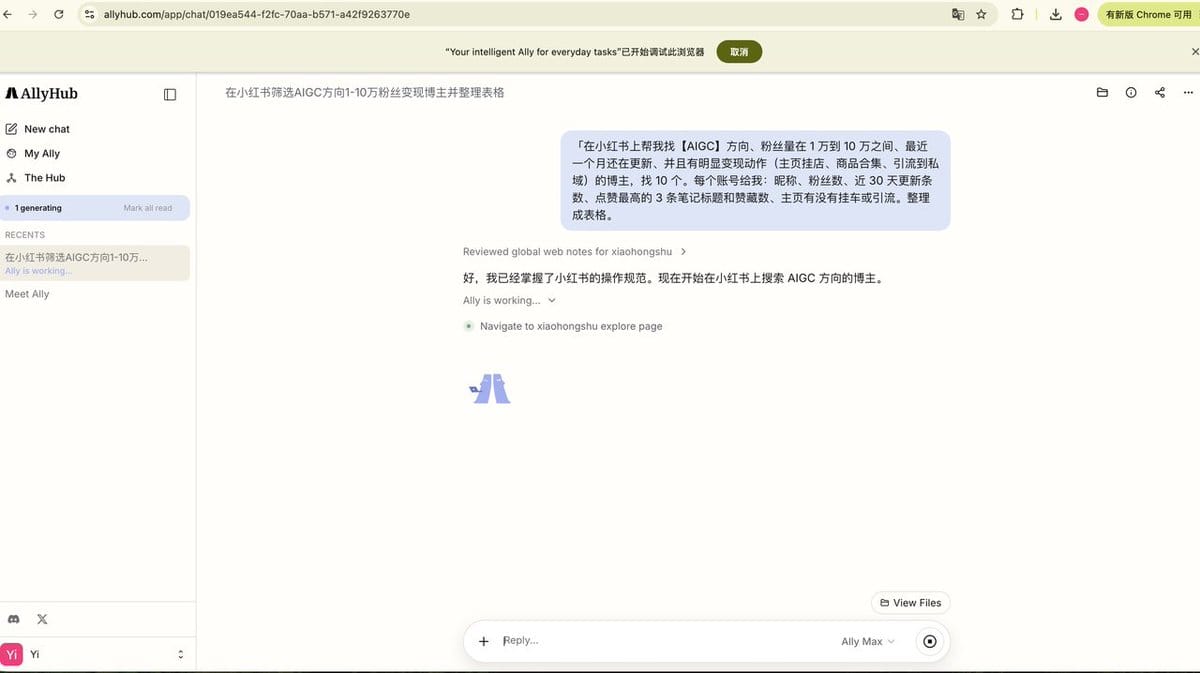Go forward with browser forward arrow

(x=35, y=14)
